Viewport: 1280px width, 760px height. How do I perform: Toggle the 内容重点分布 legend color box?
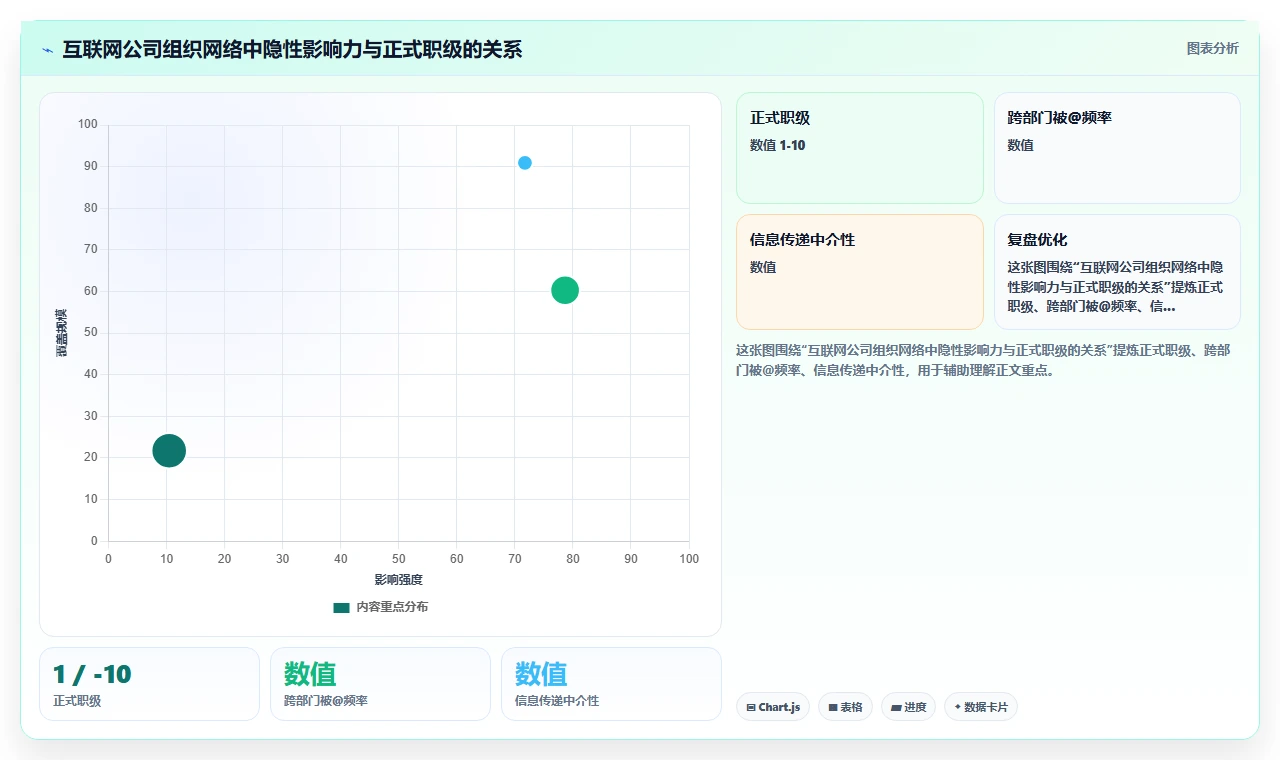[x=341, y=607]
